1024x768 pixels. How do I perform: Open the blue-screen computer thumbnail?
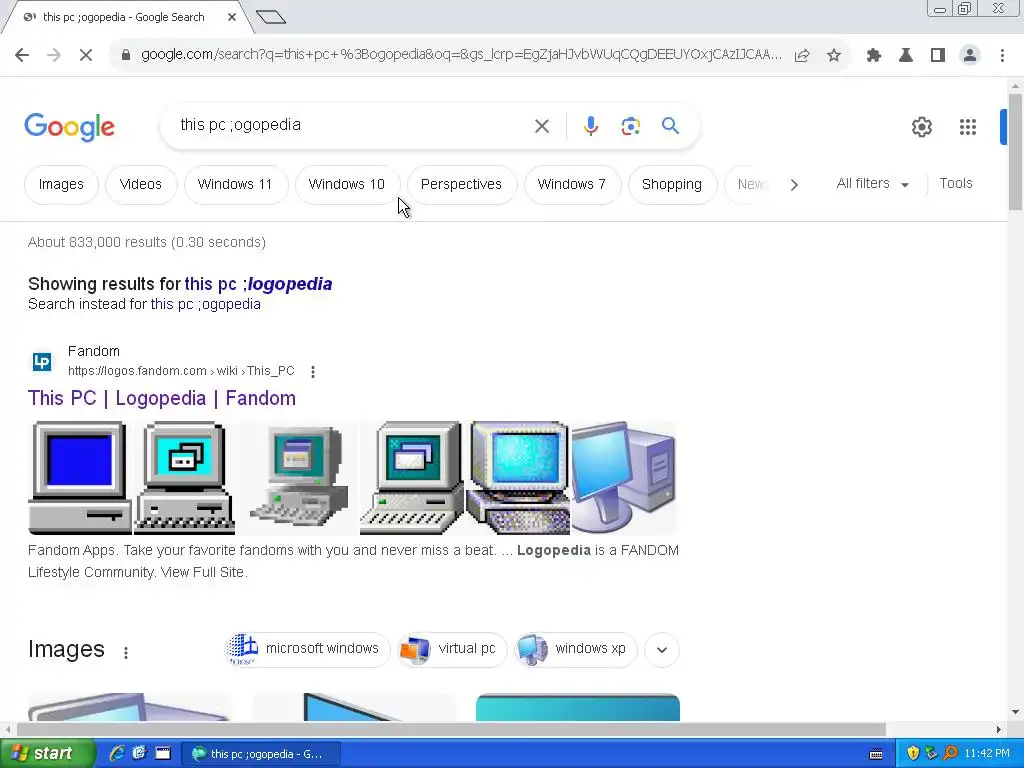click(80, 478)
